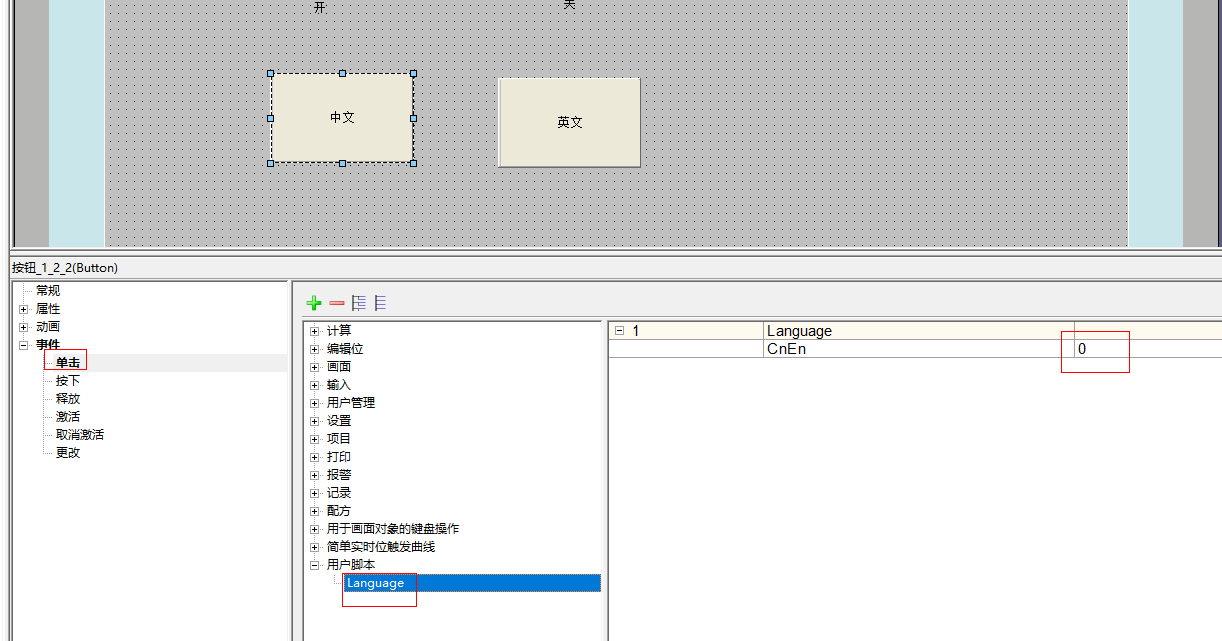The height and width of the screenshot is (641, 1222).
Task: Collapse function row 1 in the function list
Action: tap(619, 331)
